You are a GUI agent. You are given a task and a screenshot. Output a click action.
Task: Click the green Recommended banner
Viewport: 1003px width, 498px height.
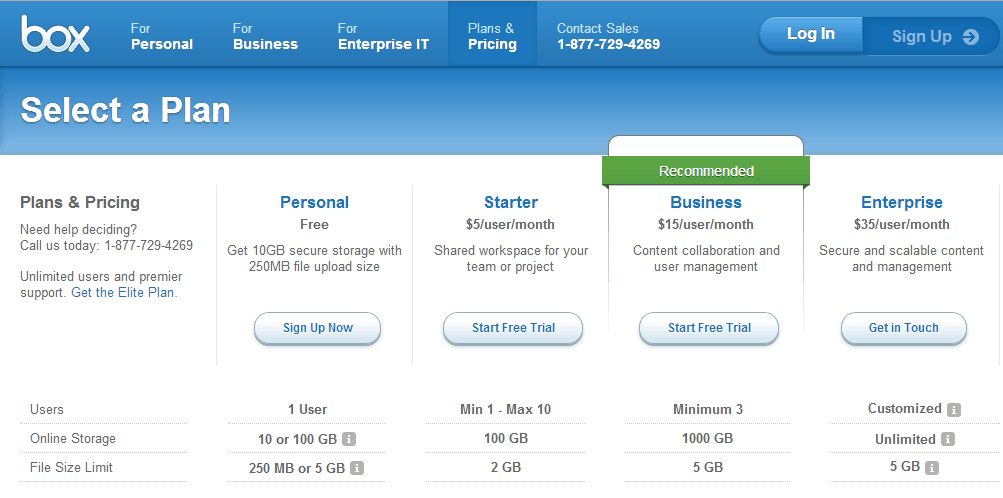click(706, 171)
